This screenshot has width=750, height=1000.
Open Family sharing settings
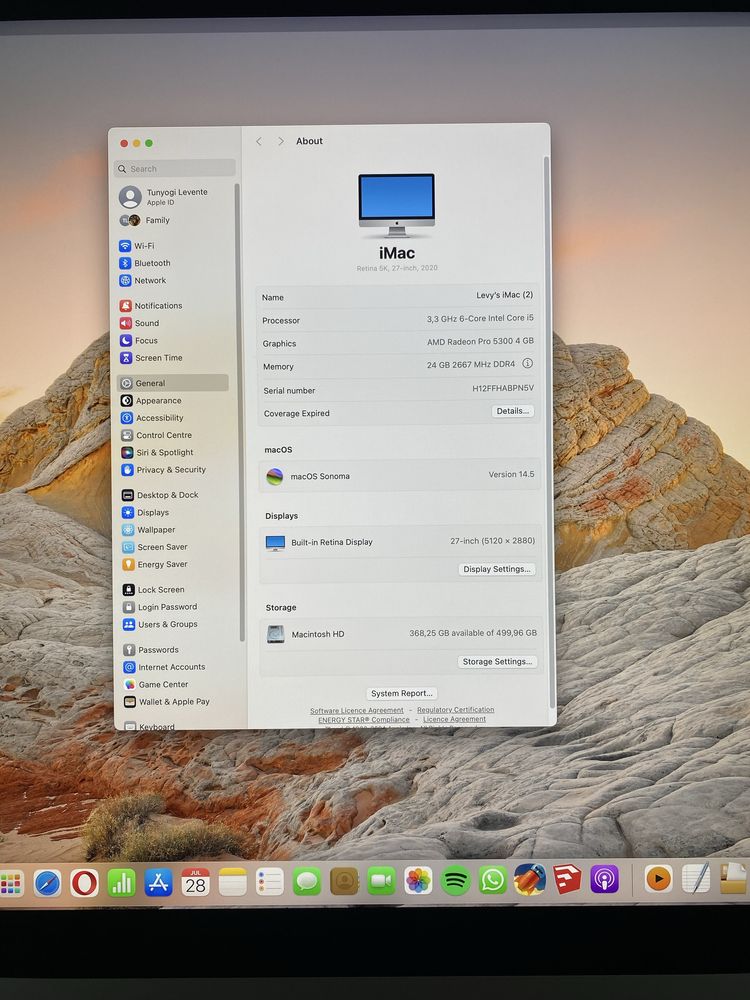(145, 220)
